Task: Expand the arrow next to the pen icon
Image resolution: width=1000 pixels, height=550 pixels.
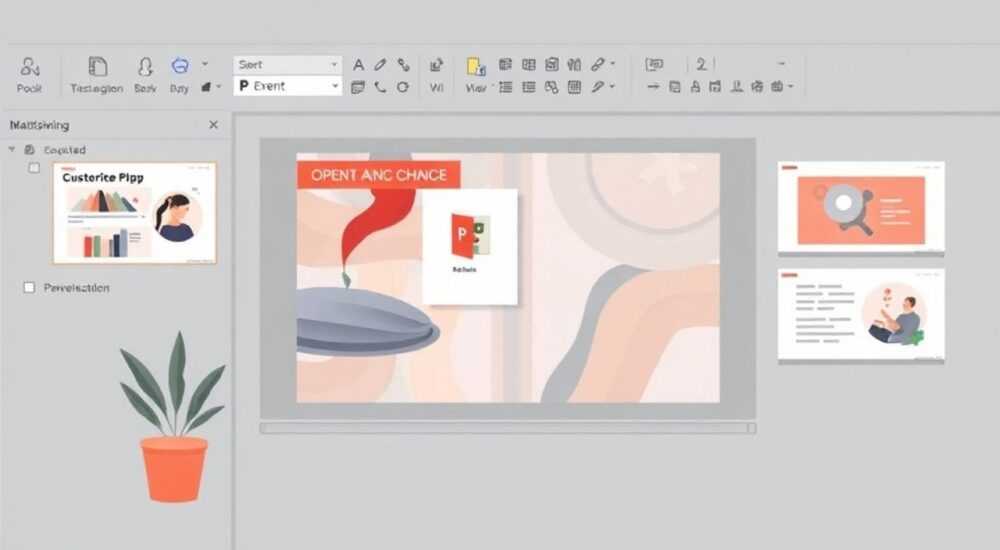Action: (x=613, y=87)
